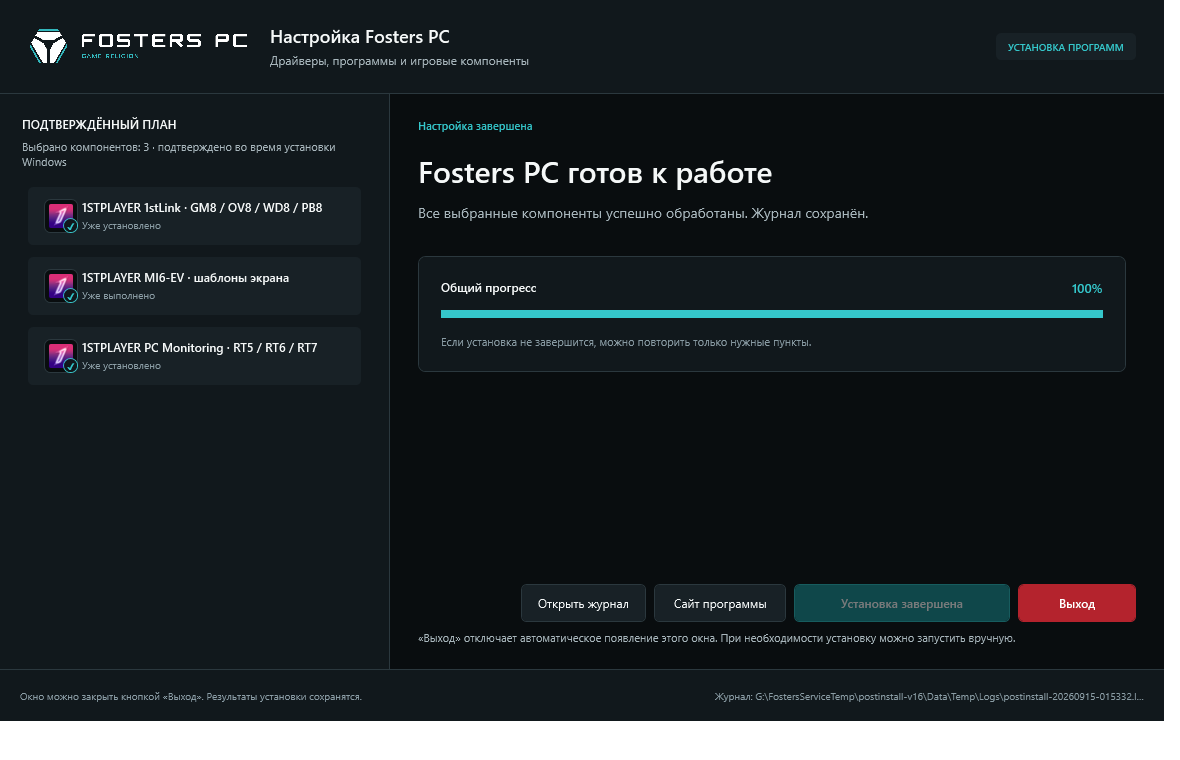Click the log path in the footer
This screenshot has width=1180, height=760.
click(929, 697)
